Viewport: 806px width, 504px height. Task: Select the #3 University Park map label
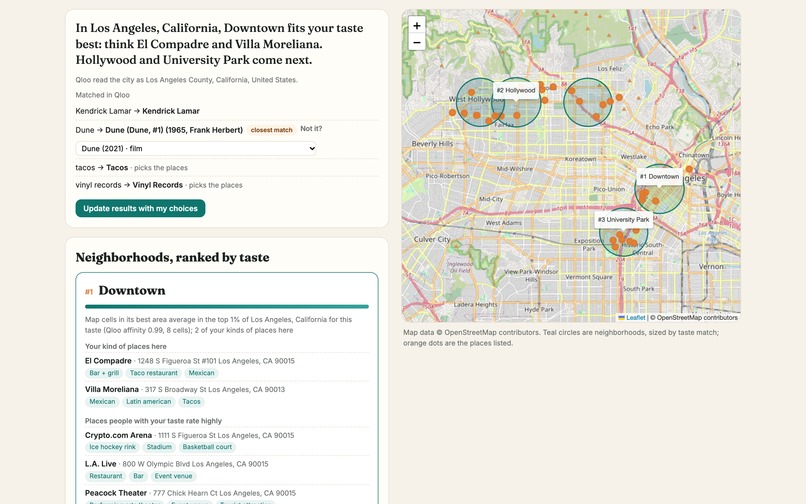624,220
